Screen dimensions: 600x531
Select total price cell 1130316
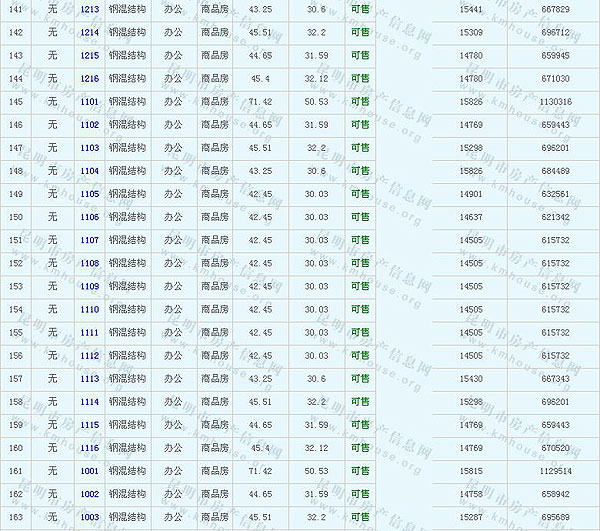click(x=555, y=102)
